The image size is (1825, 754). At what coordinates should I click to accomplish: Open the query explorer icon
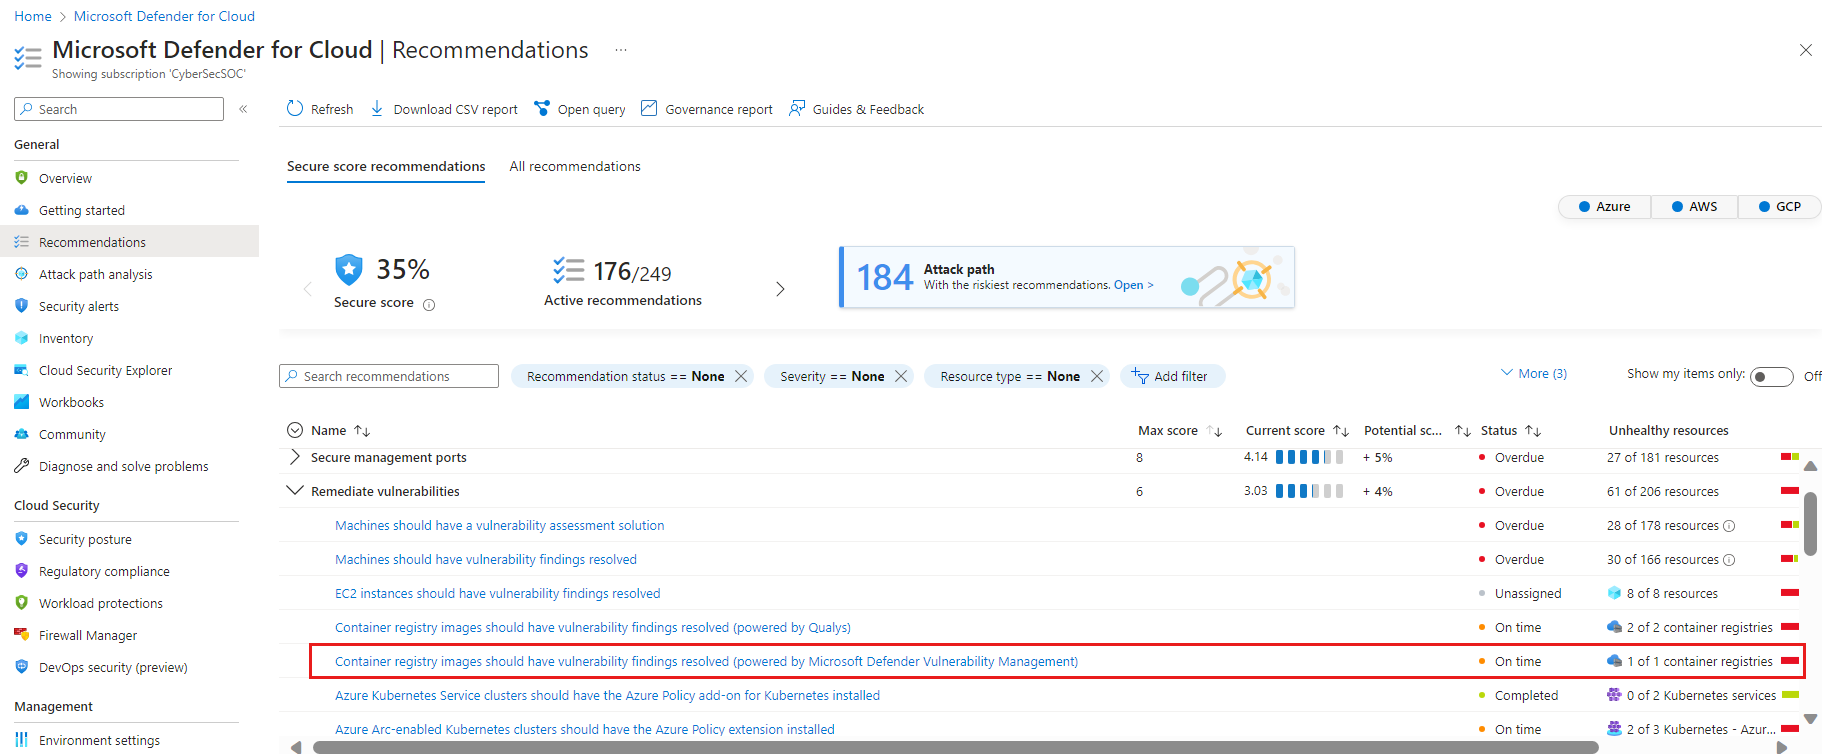click(x=542, y=109)
